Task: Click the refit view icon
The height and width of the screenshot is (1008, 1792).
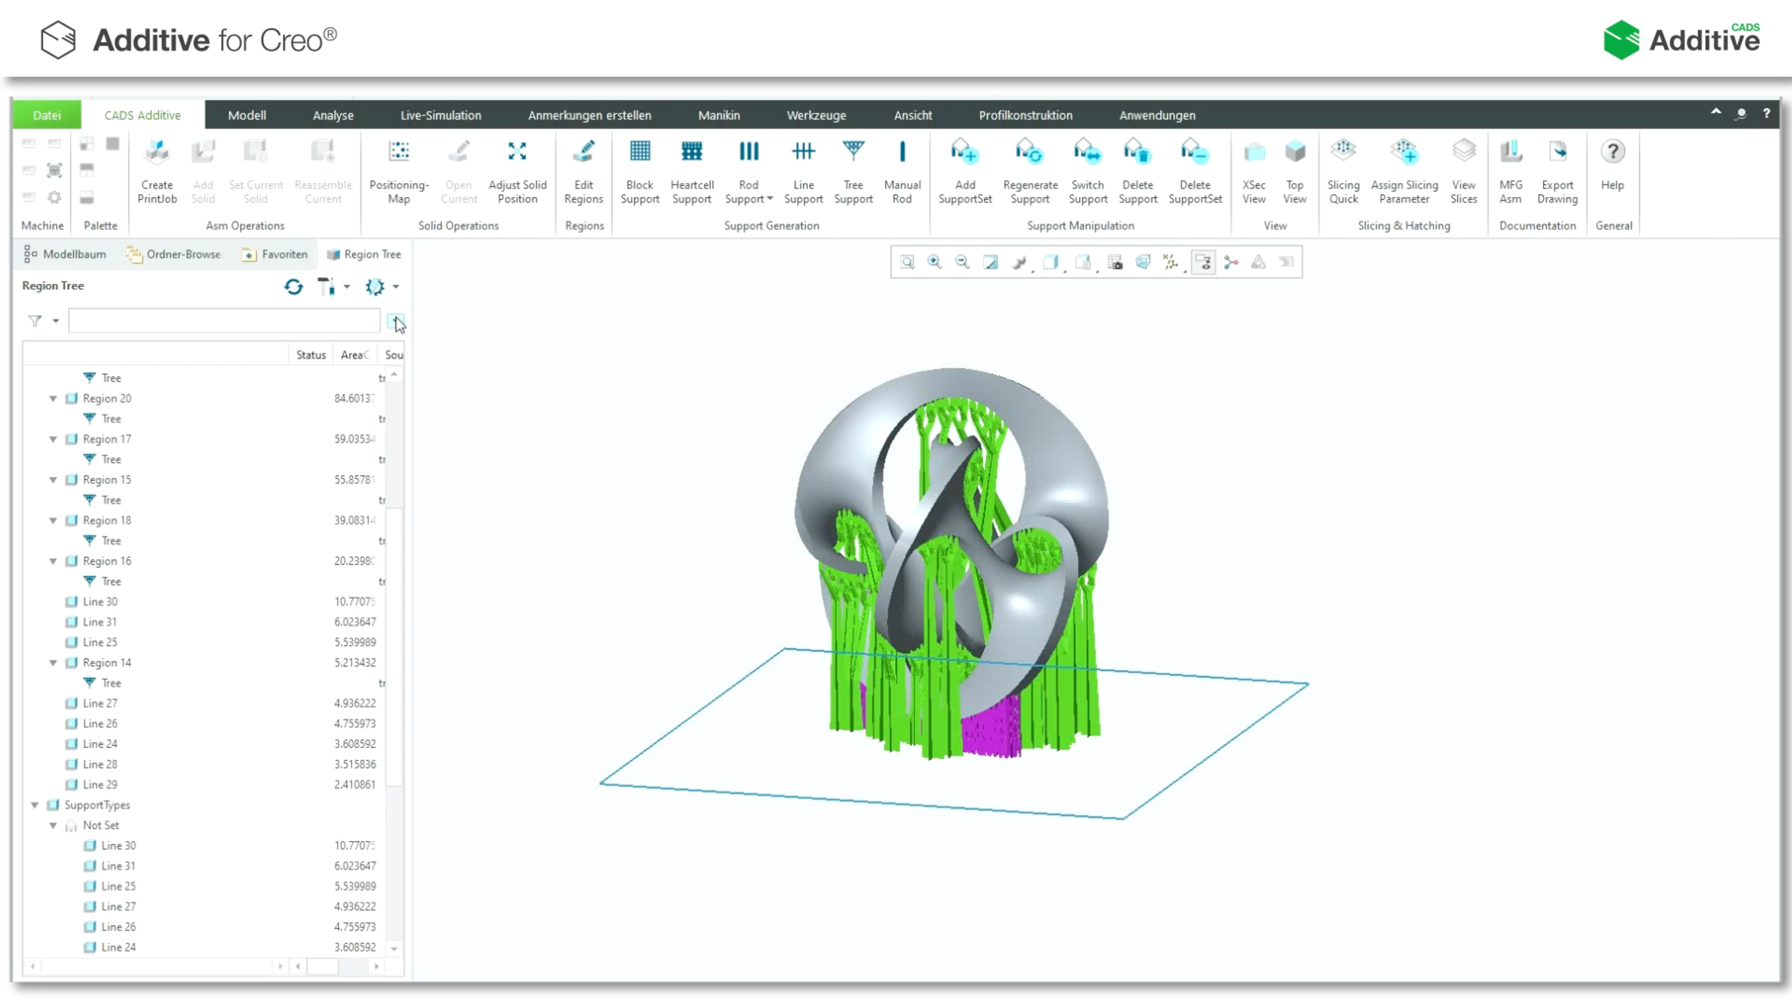Action: [x=907, y=262]
